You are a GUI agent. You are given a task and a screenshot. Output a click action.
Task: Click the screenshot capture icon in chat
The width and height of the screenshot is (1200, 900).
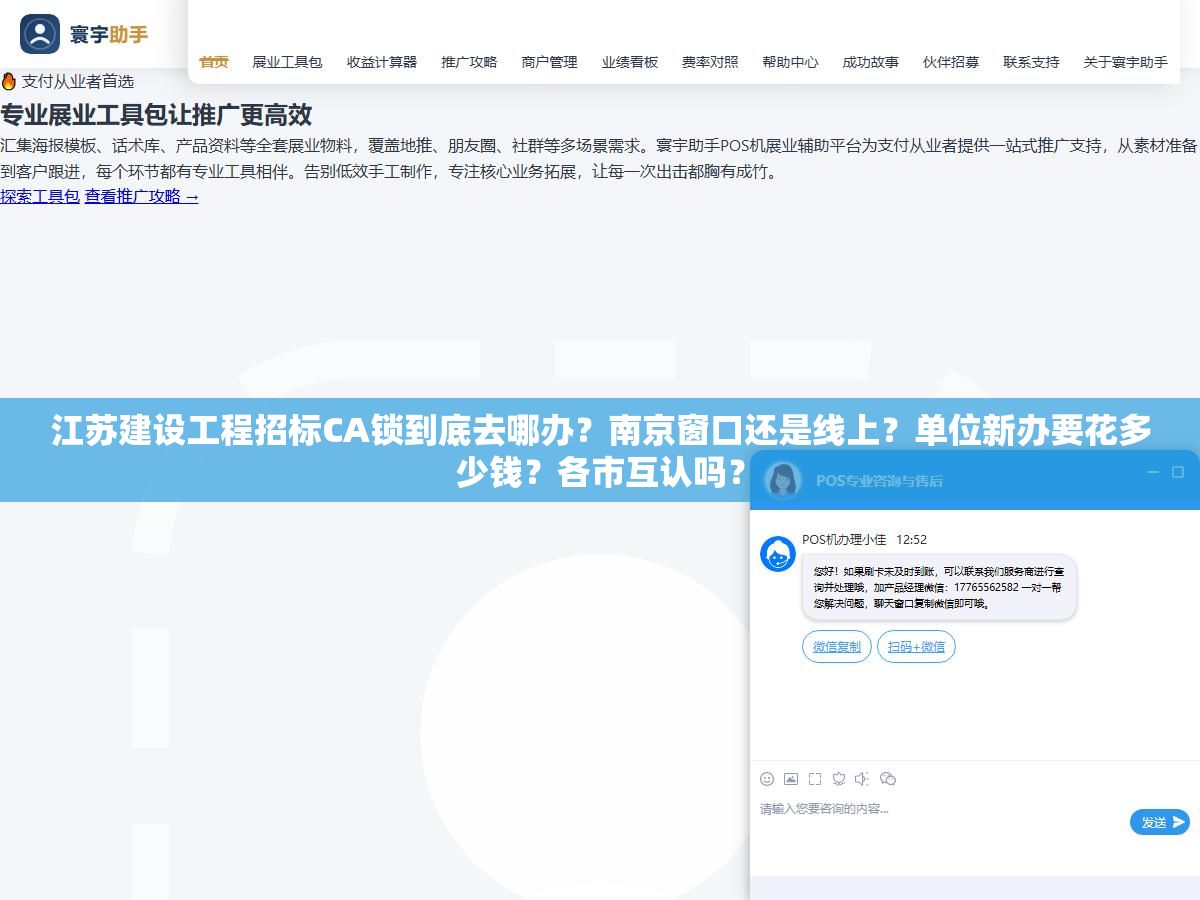click(815, 779)
